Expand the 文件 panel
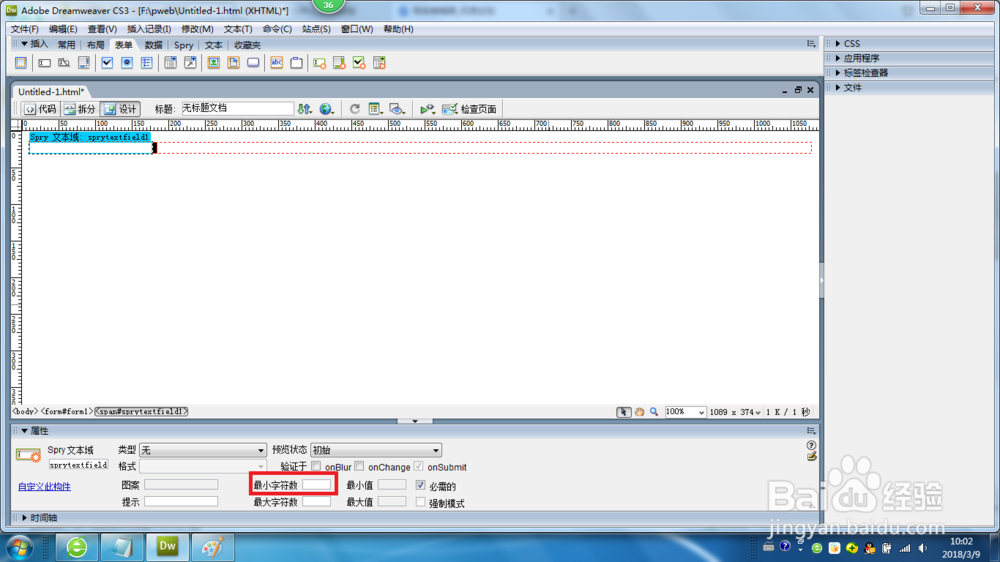This screenshot has height=562, width=1000. [x=838, y=87]
